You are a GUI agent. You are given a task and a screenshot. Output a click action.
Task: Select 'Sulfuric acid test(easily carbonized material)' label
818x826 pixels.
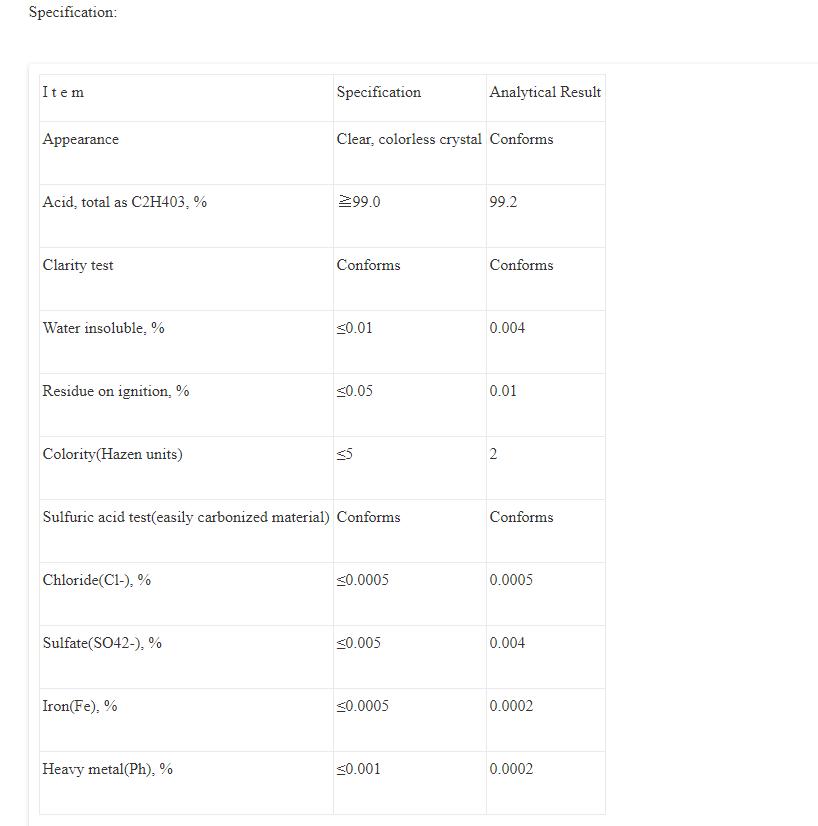(185, 518)
